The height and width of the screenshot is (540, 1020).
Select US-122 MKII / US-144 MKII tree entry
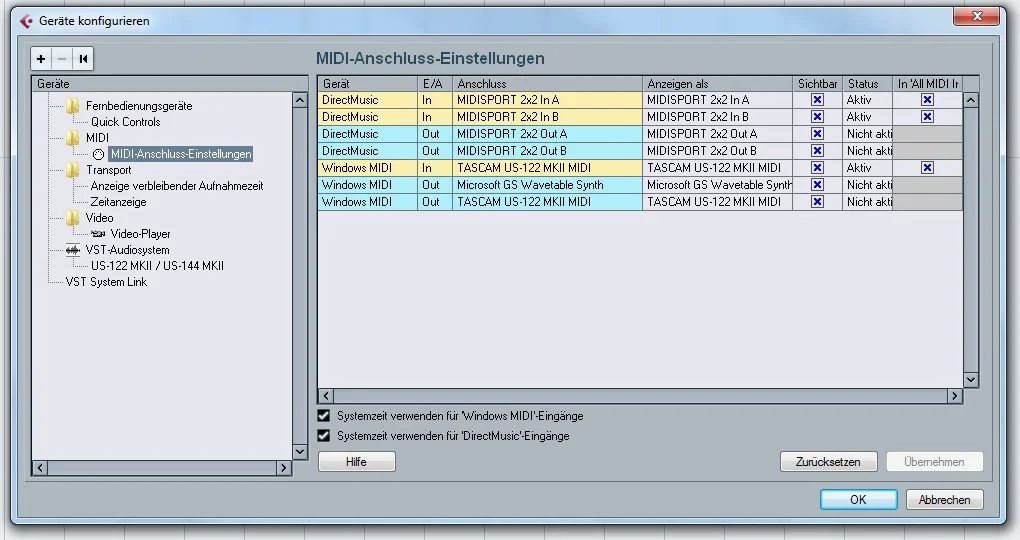point(157,265)
